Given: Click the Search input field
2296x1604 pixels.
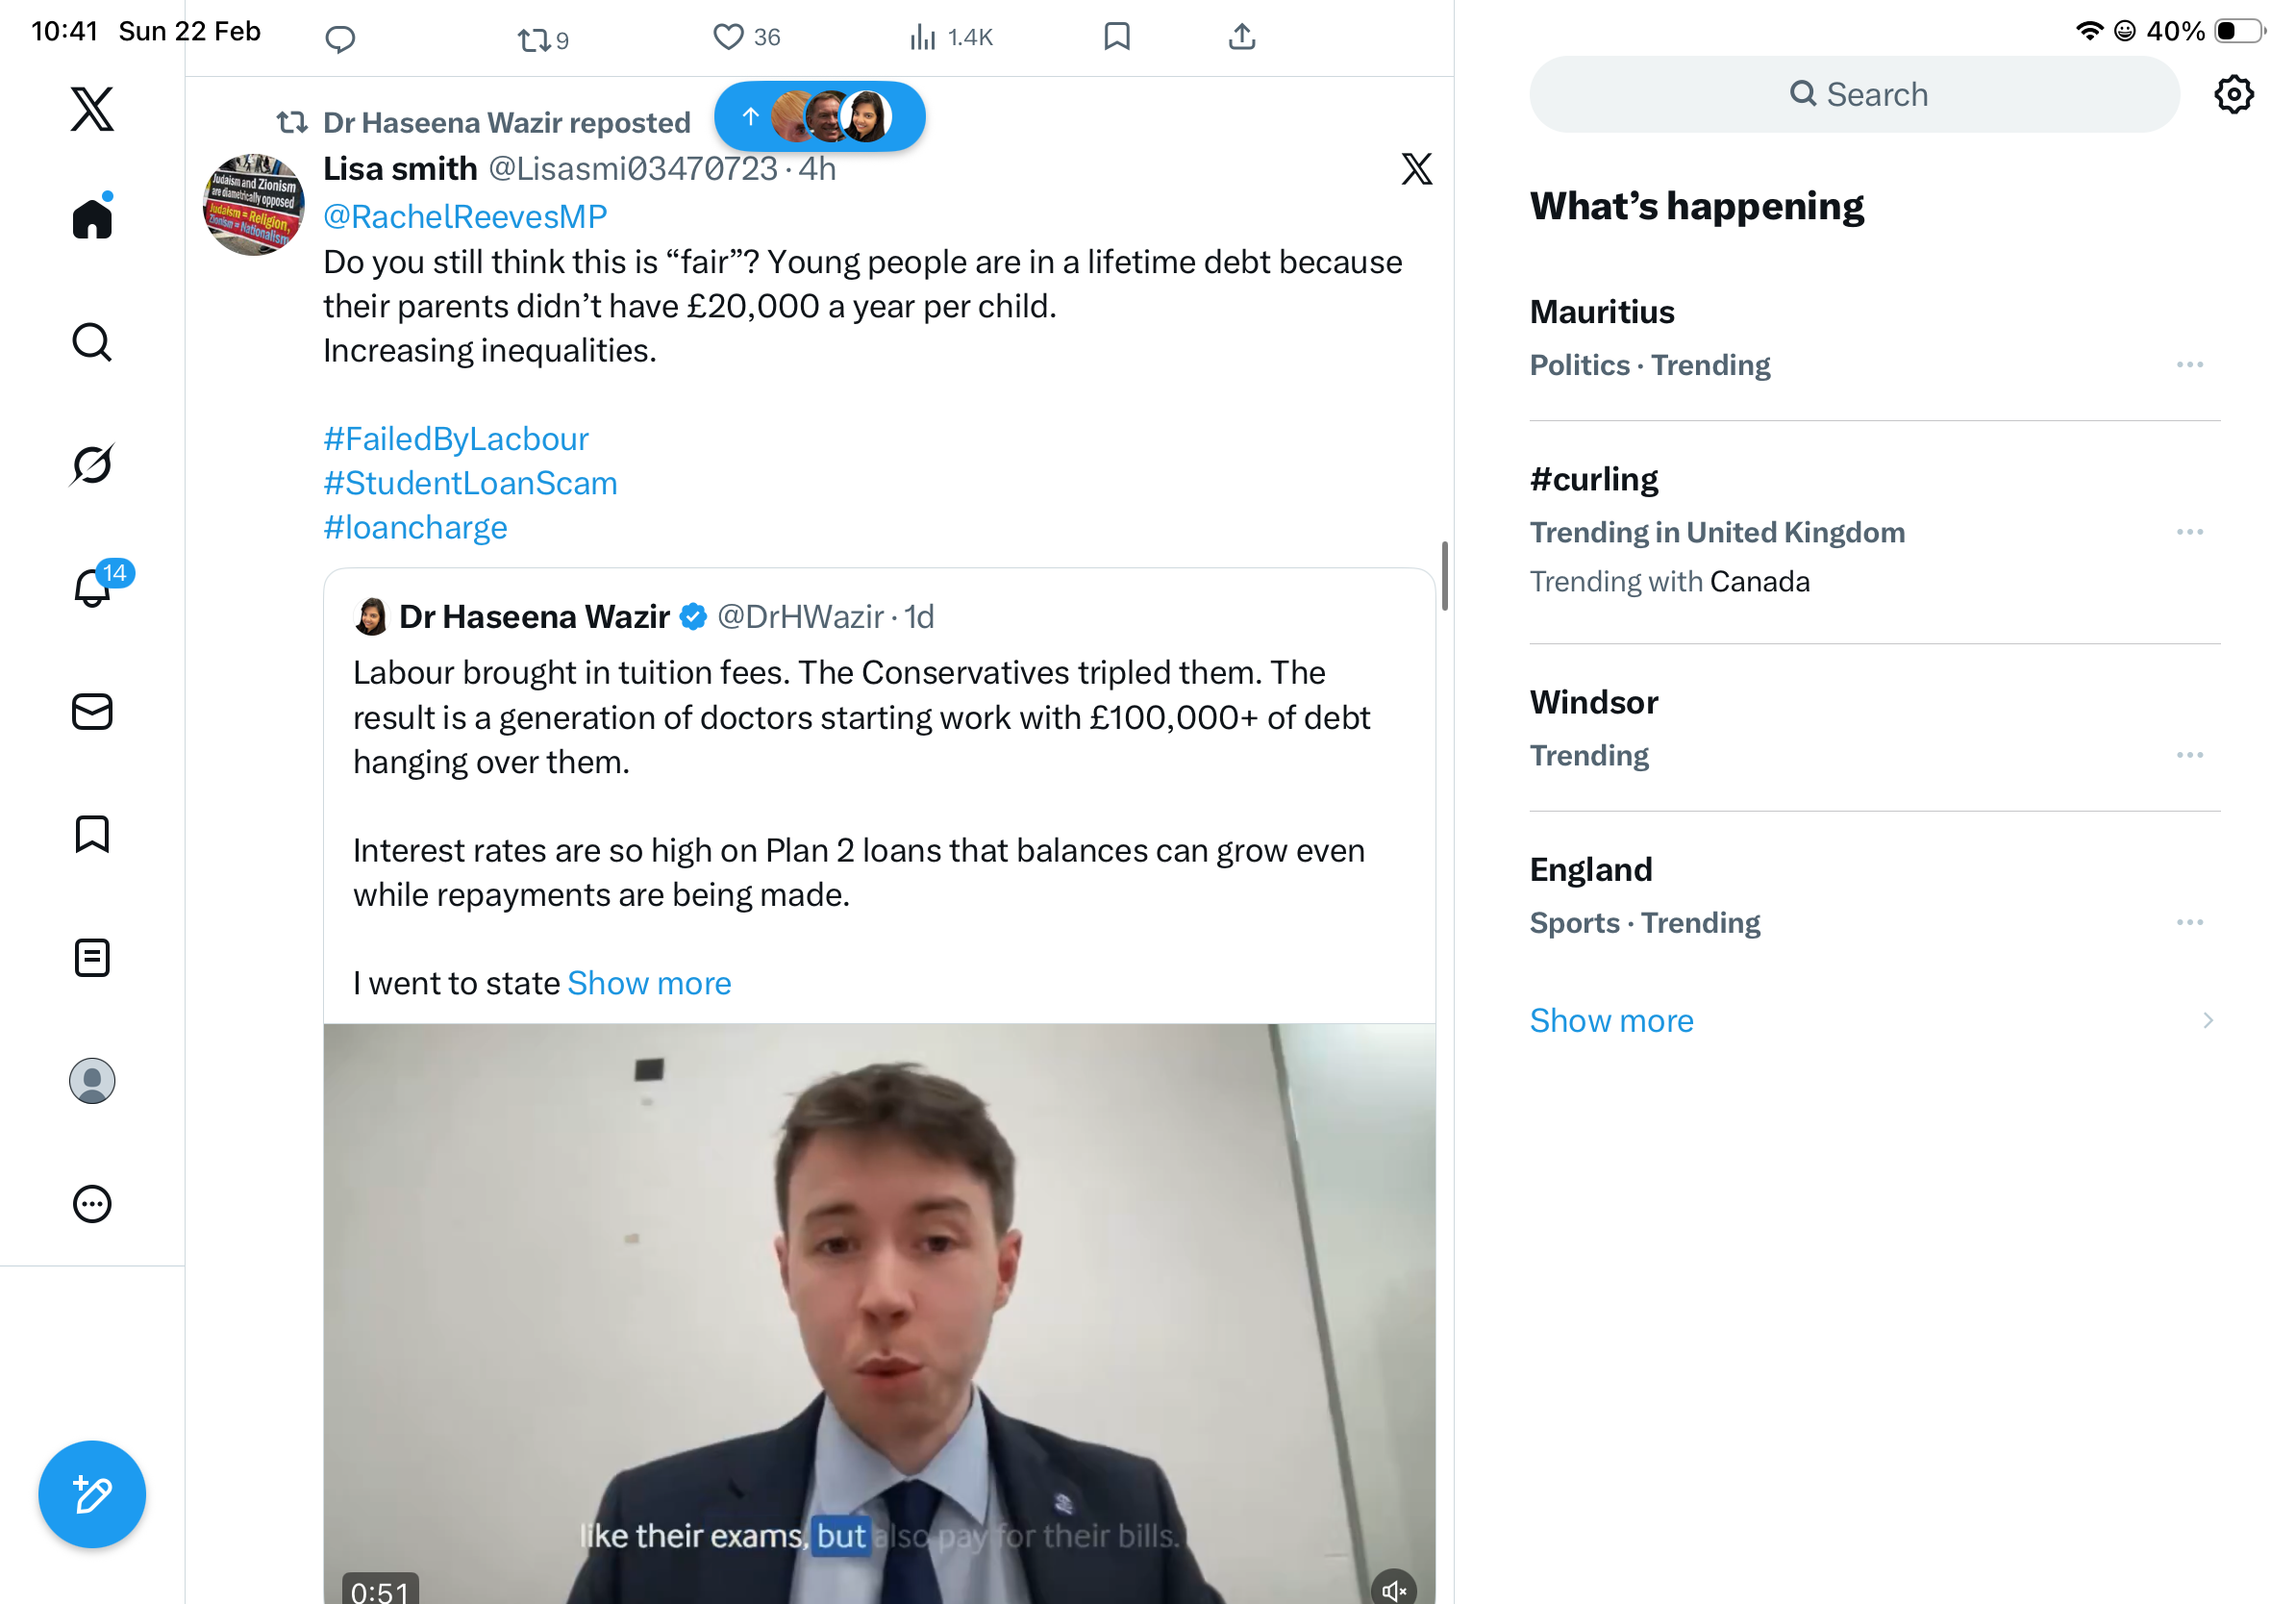Looking at the screenshot, I should click(1855, 95).
